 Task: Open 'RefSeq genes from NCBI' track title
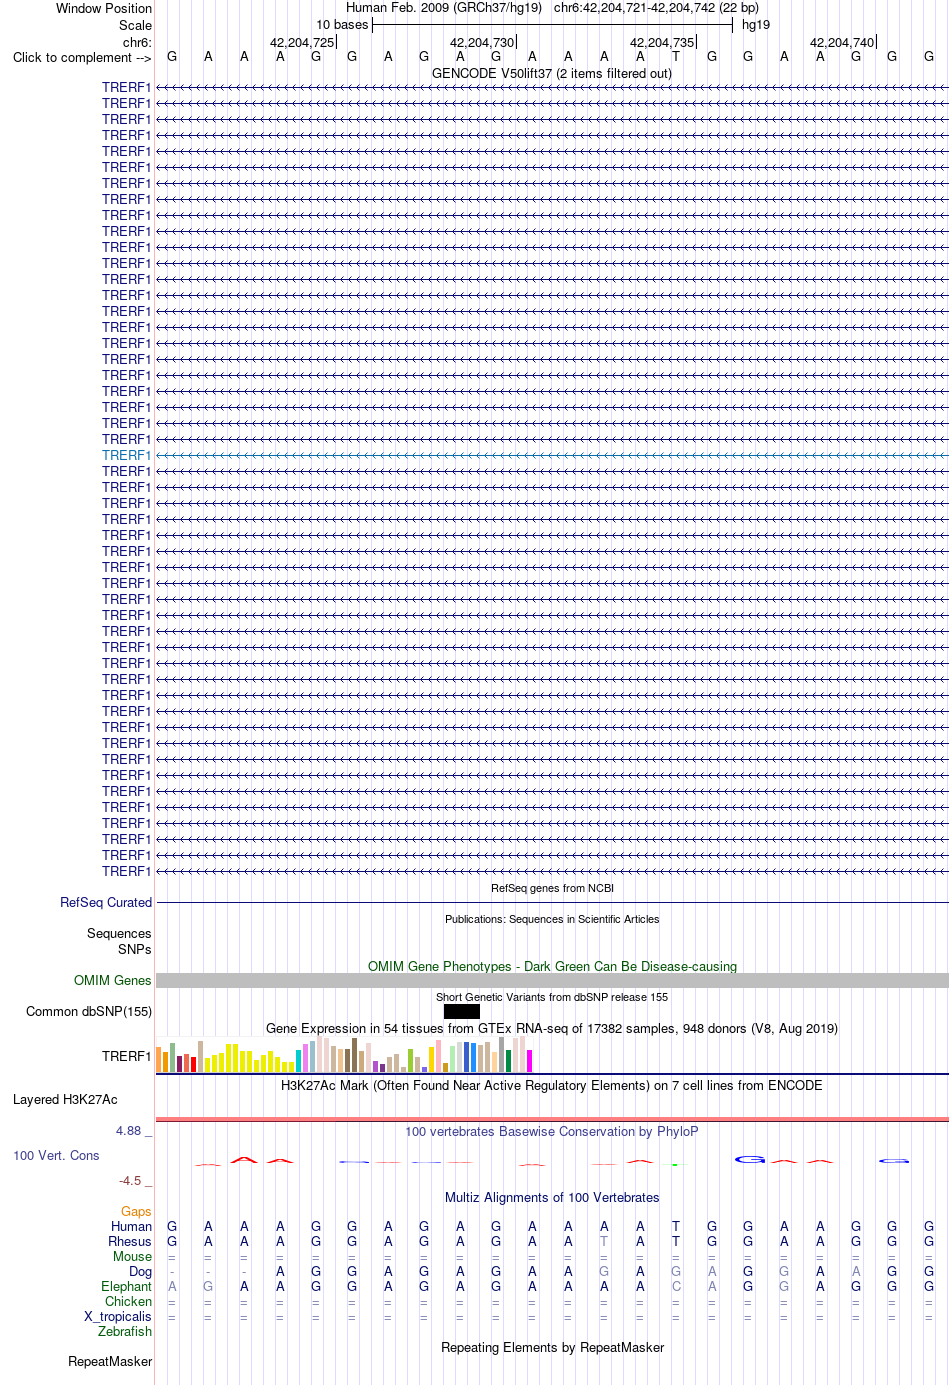click(552, 888)
